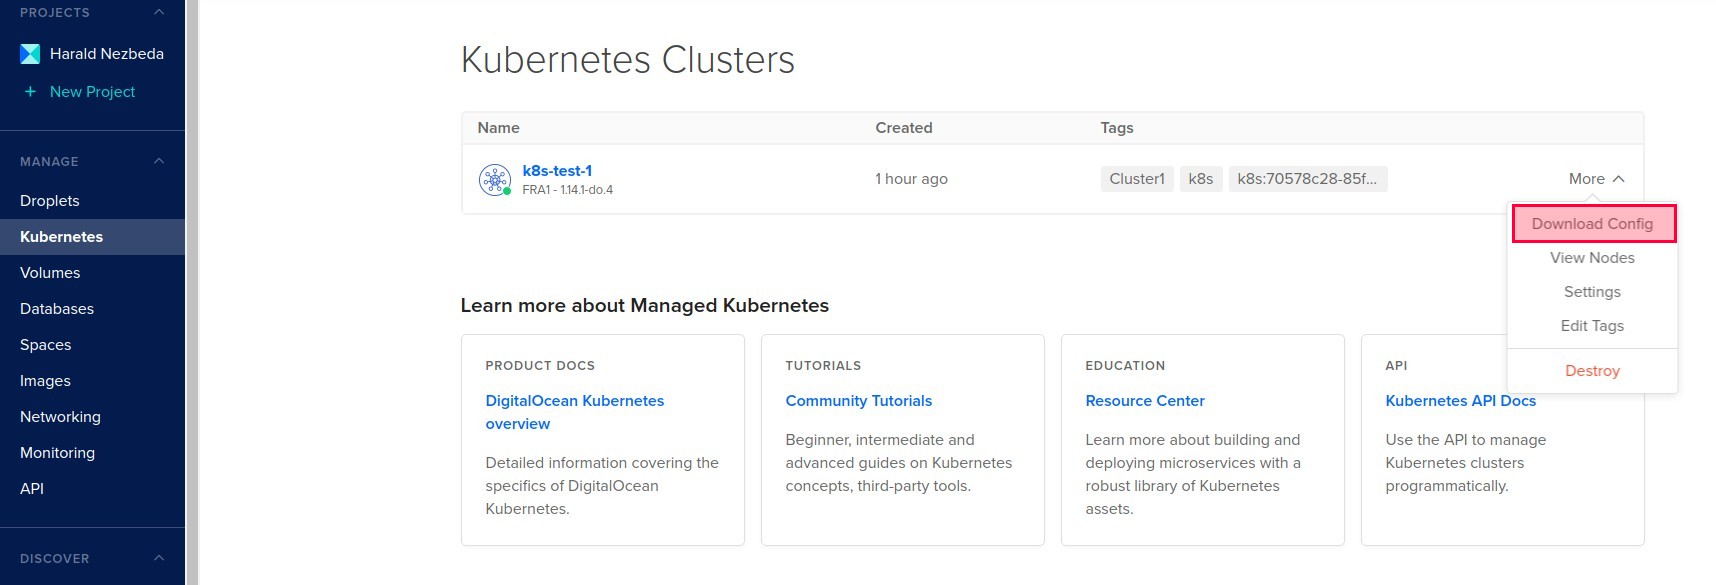Collapse the Manage sidebar section
Image resolution: width=1716 pixels, height=585 pixels.
pyautogui.click(x=159, y=161)
